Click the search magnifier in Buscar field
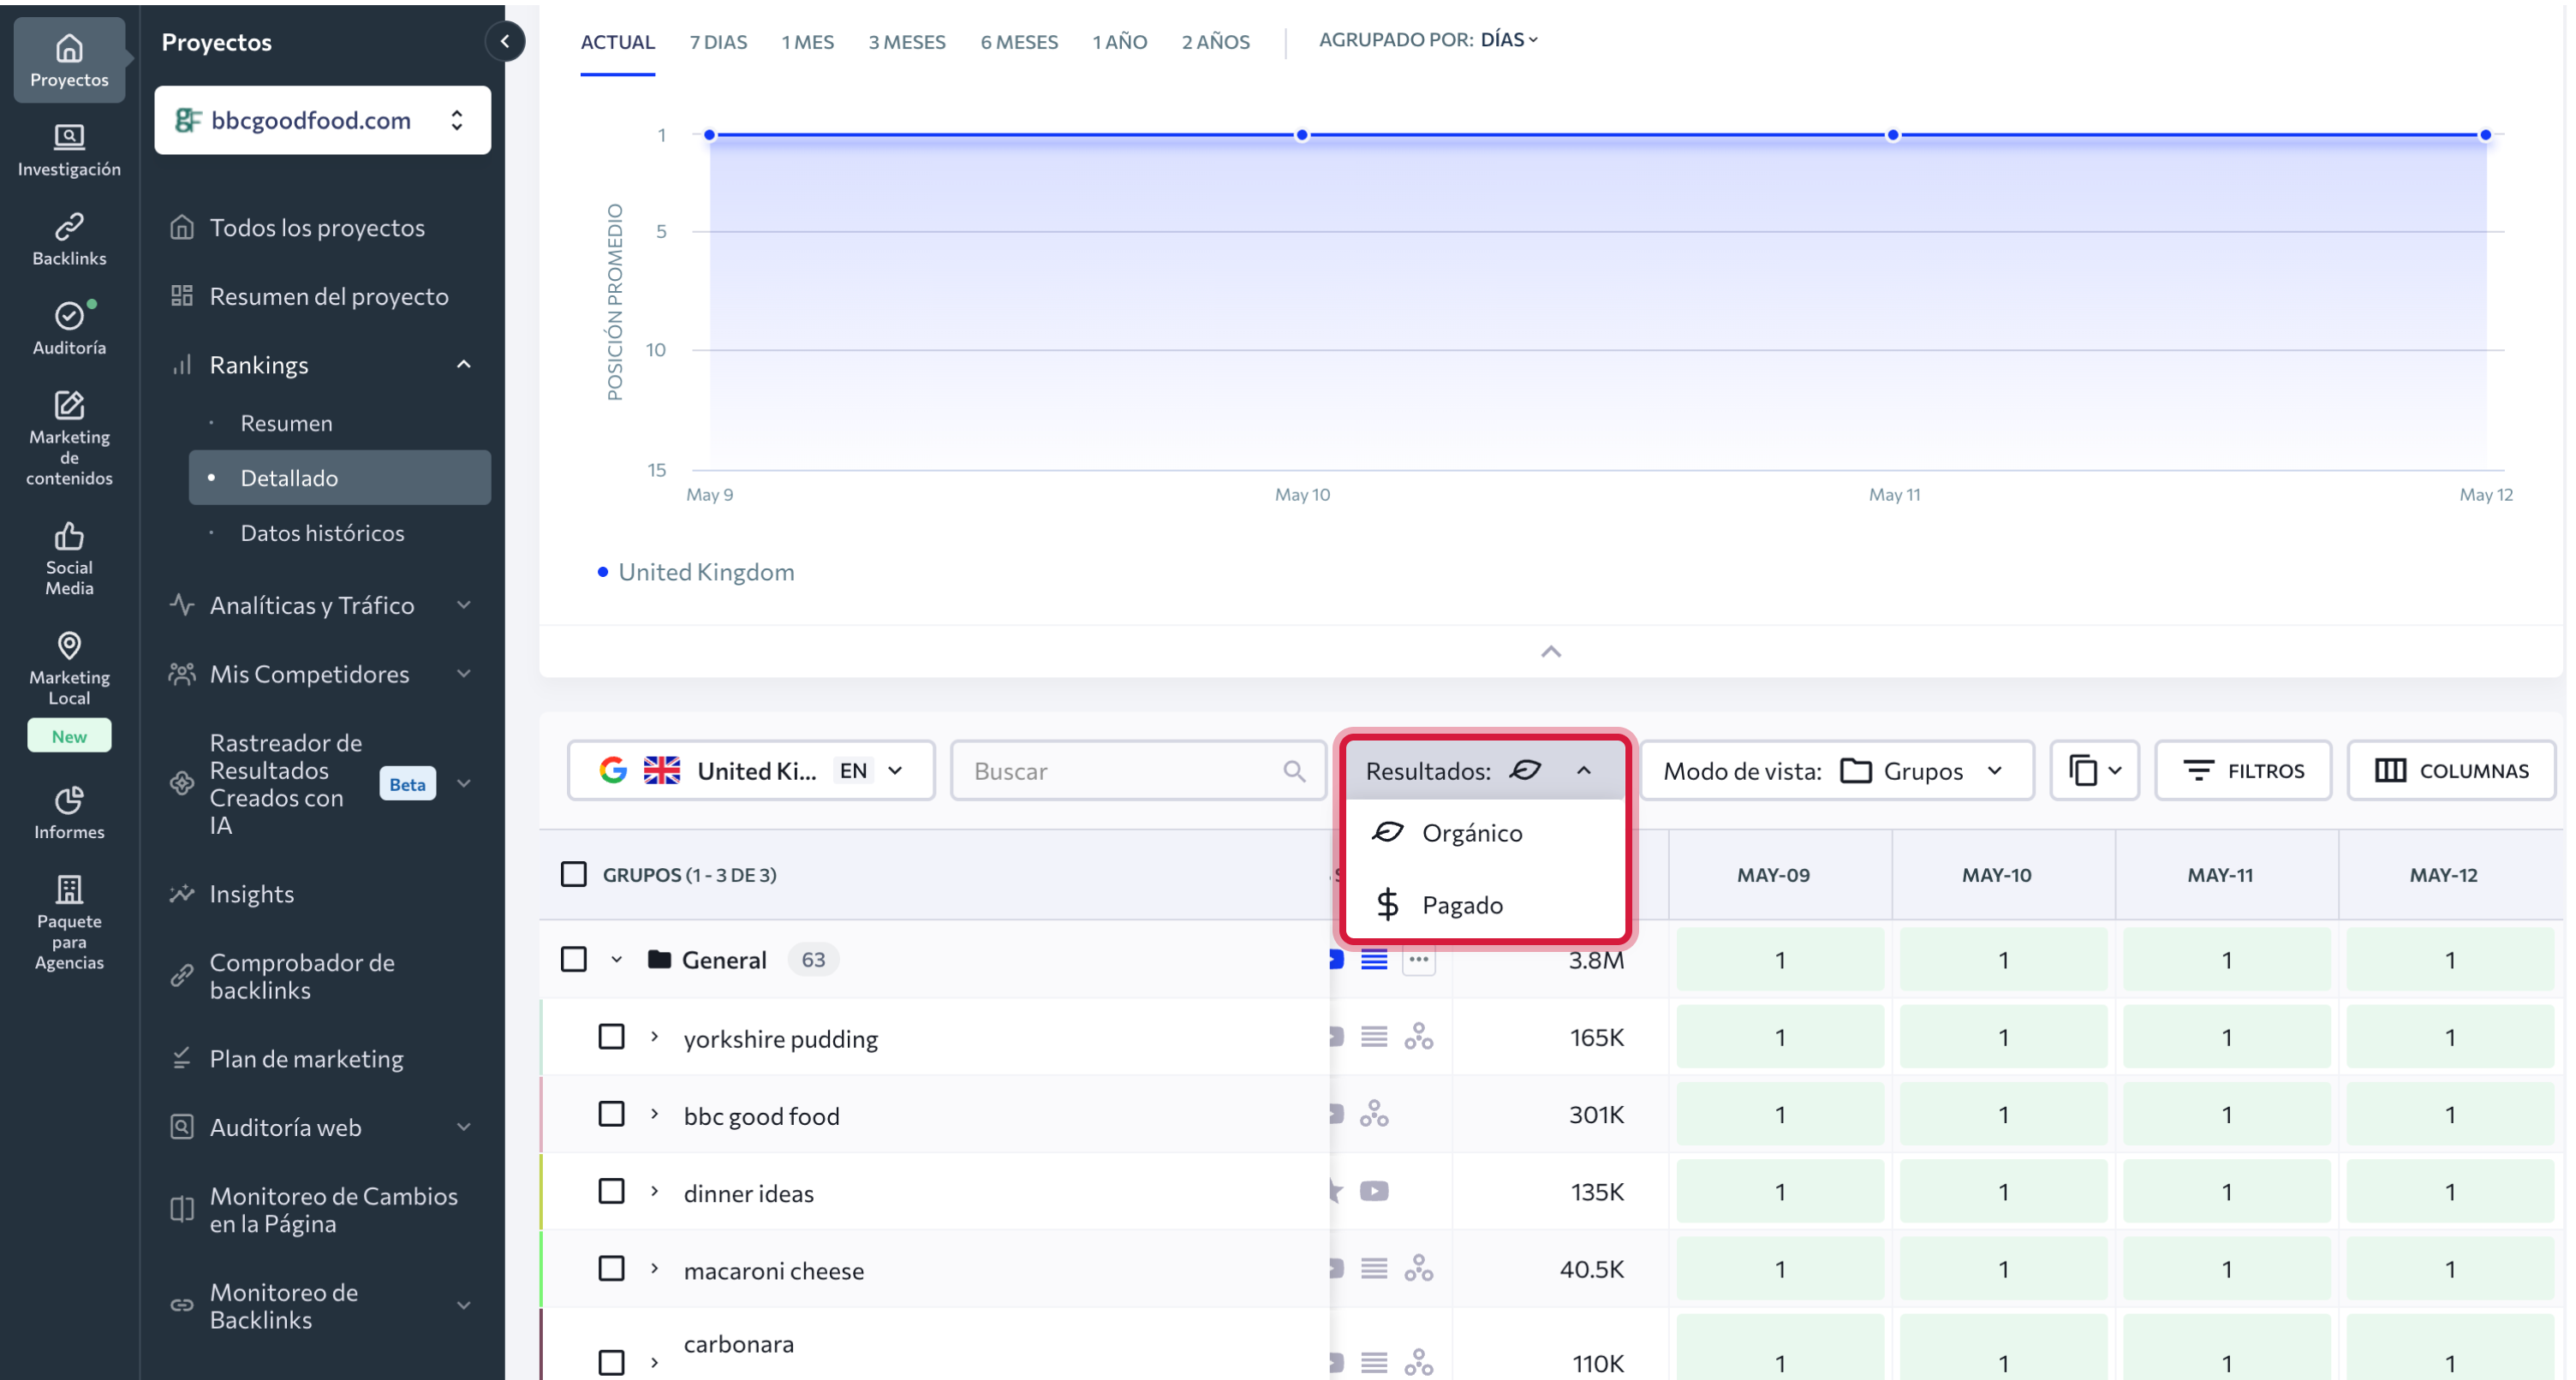 (x=1294, y=770)
